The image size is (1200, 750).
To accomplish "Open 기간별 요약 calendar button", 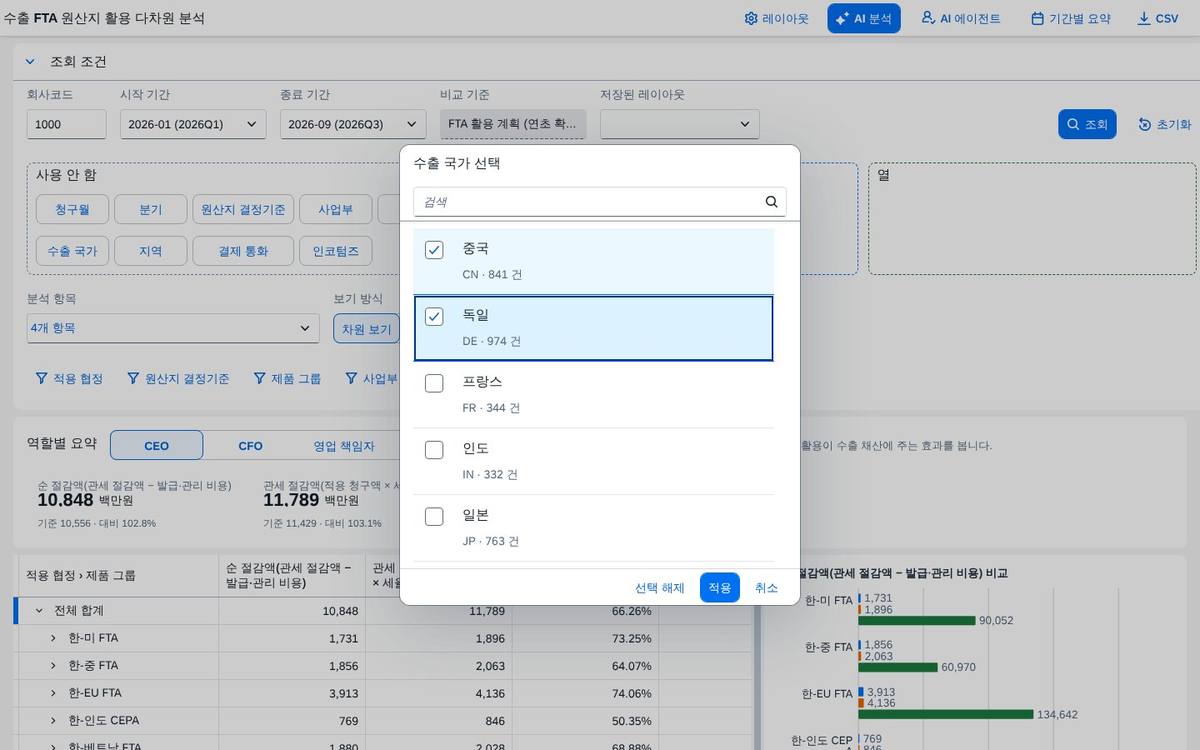I will [x=1070, y=18].
